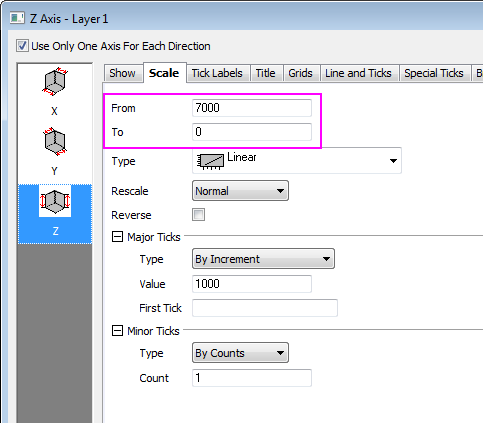Viewport: 483px width, 423px height.
Task: Select the Y axis cube icon
Action: coord(55,142)
